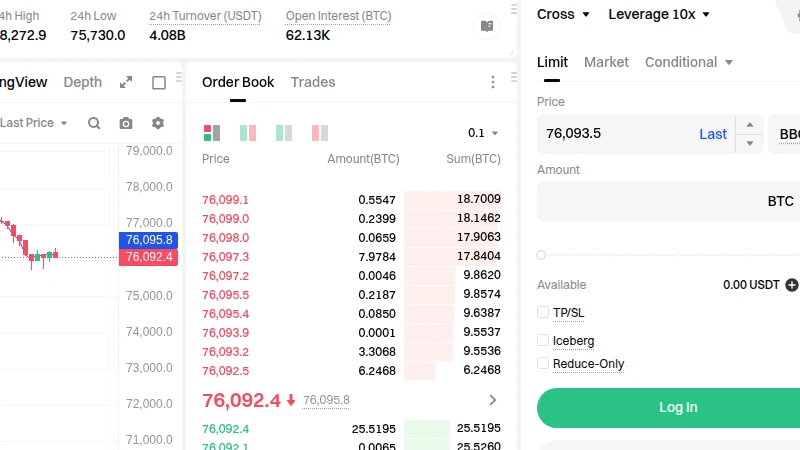Grab the chart panel drag handle
The width and height of the screenshot is (800, 450).
pos(179,77)
